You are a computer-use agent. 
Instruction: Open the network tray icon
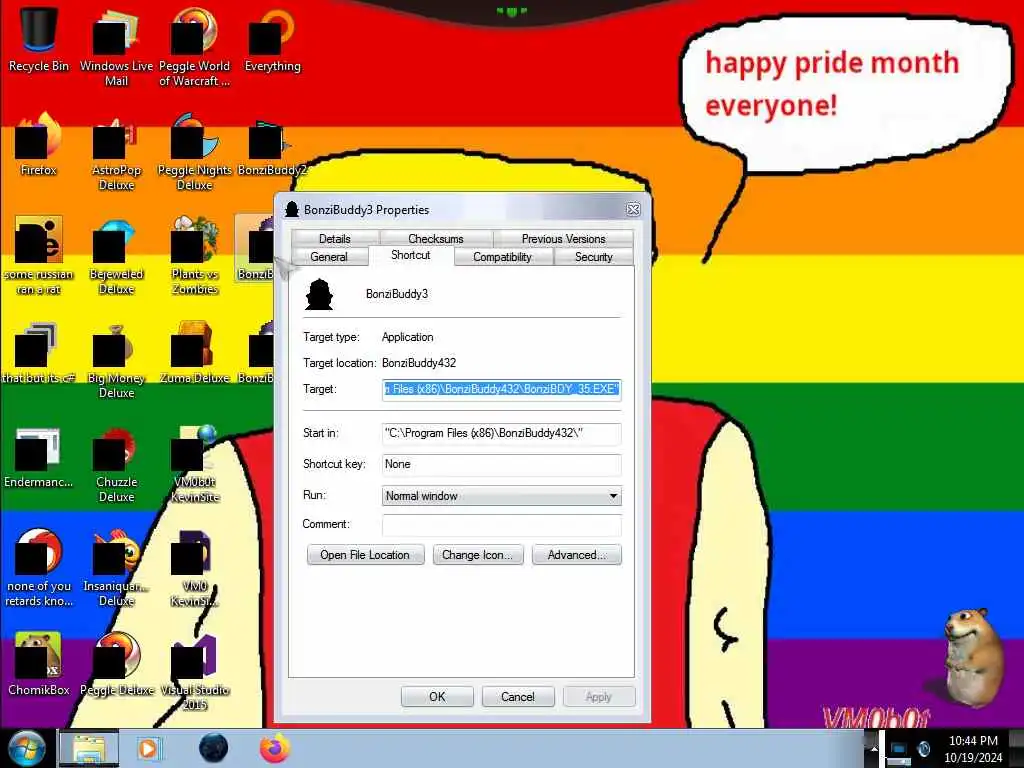click(898, 750)
